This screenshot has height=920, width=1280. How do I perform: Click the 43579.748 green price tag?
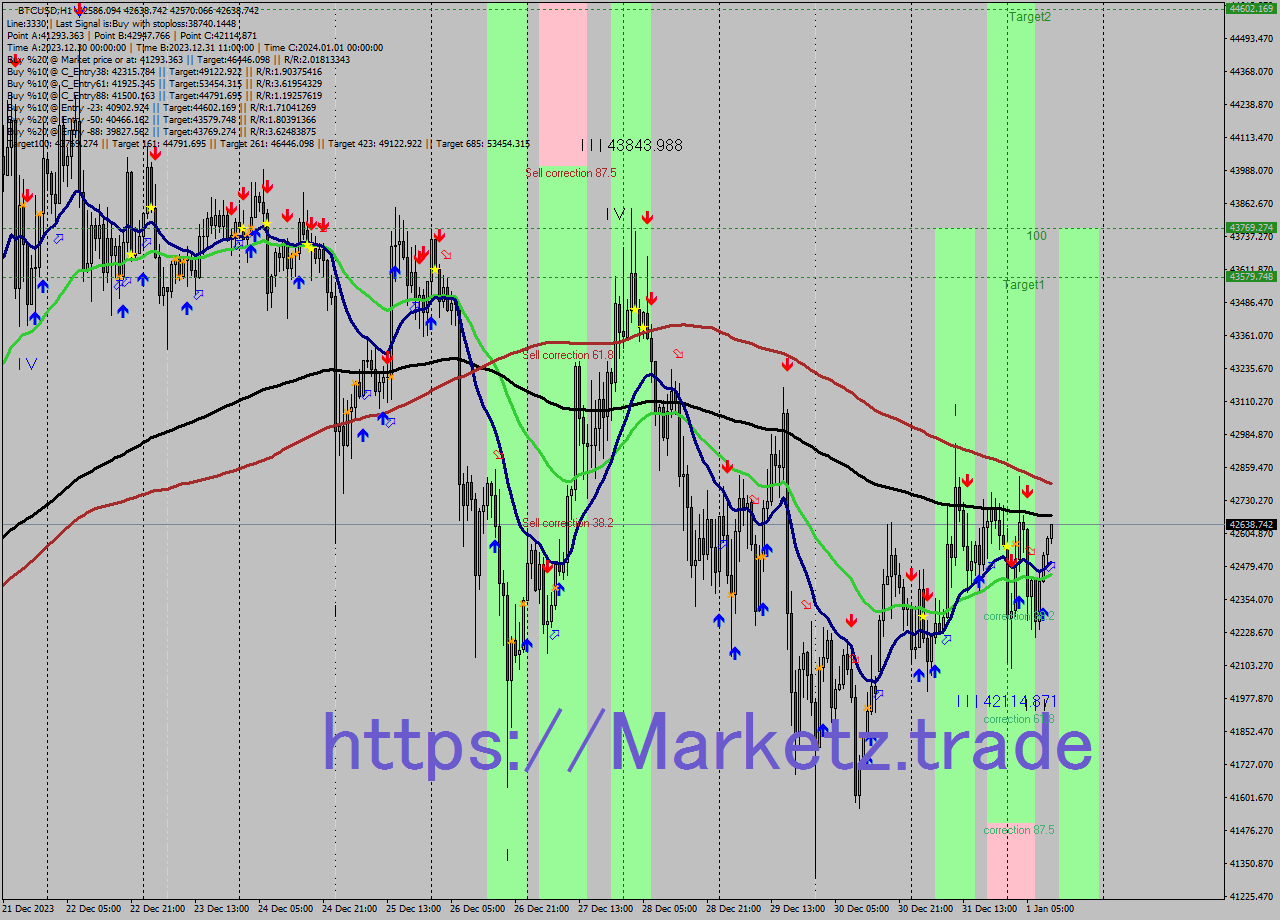click(1252, 277)
